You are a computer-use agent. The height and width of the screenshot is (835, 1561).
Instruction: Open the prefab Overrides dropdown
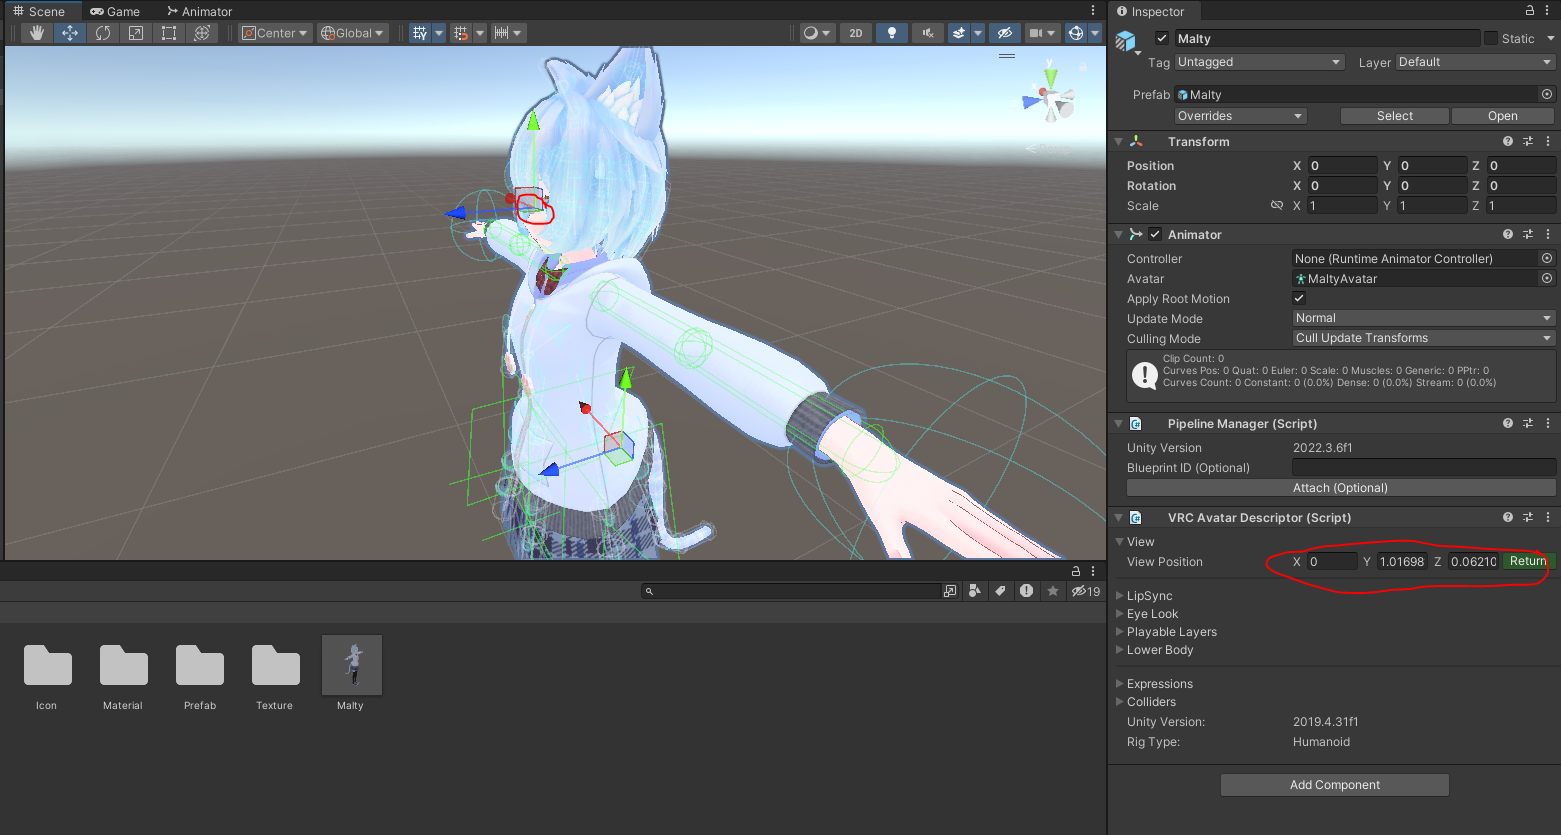[1240, 116]
